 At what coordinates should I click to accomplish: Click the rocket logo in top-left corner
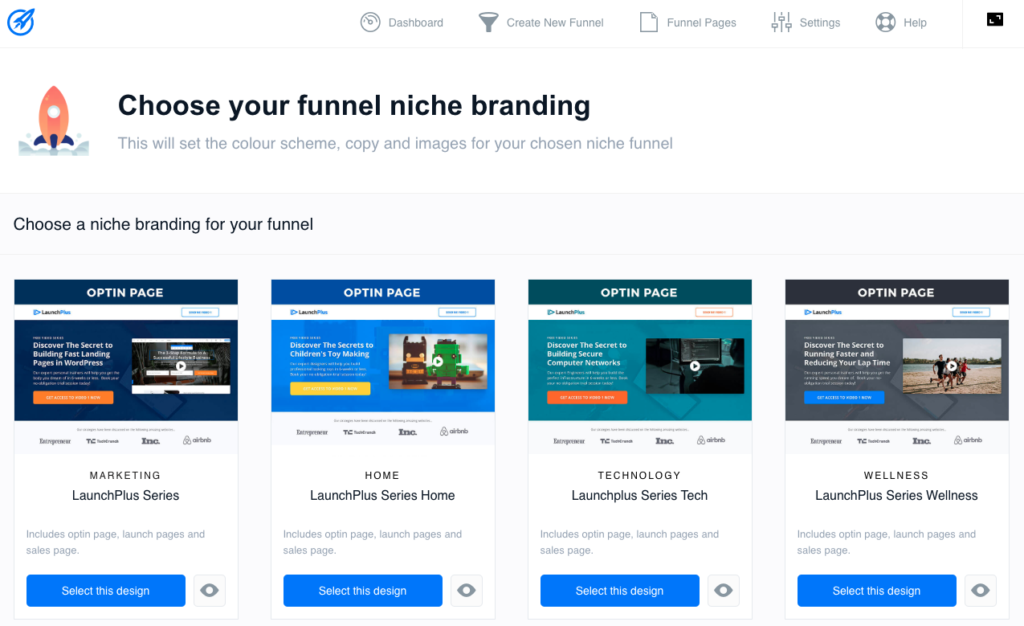(x=21, y=22)
